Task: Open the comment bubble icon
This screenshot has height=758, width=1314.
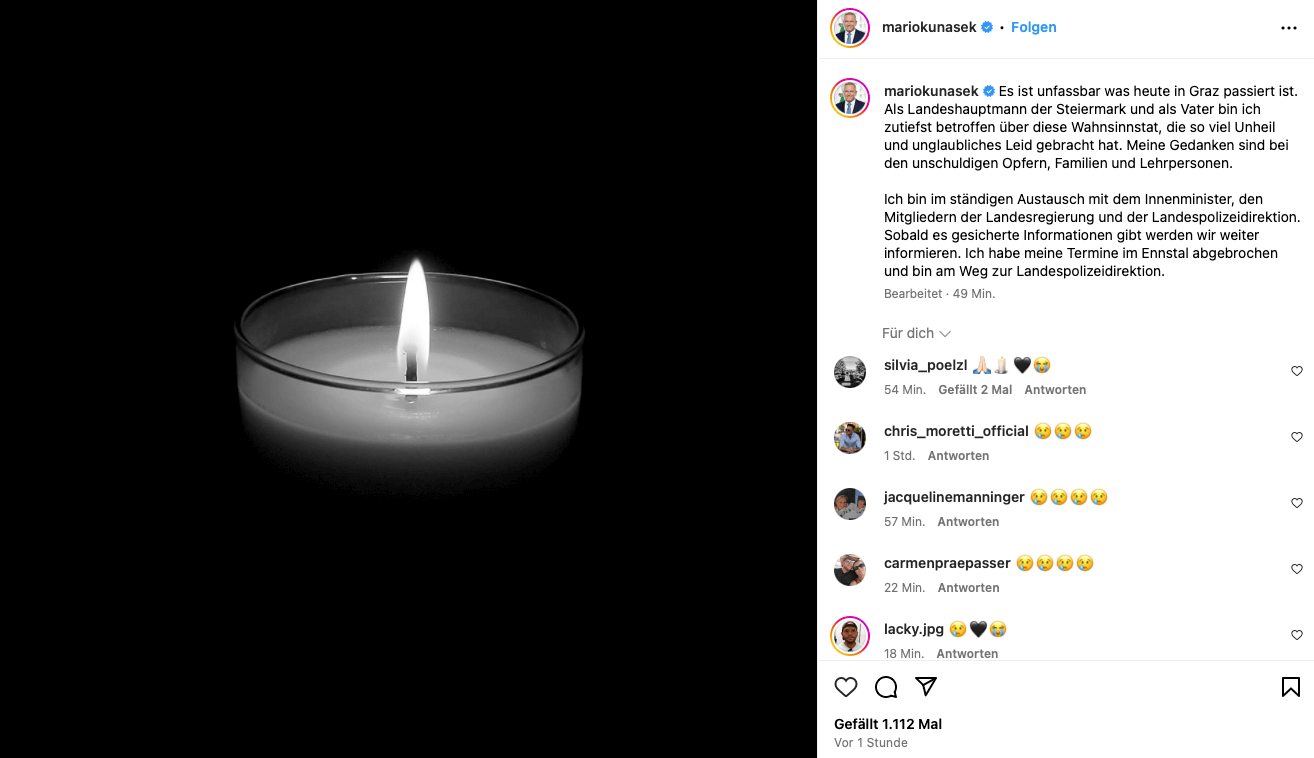Action: point(886,687)
